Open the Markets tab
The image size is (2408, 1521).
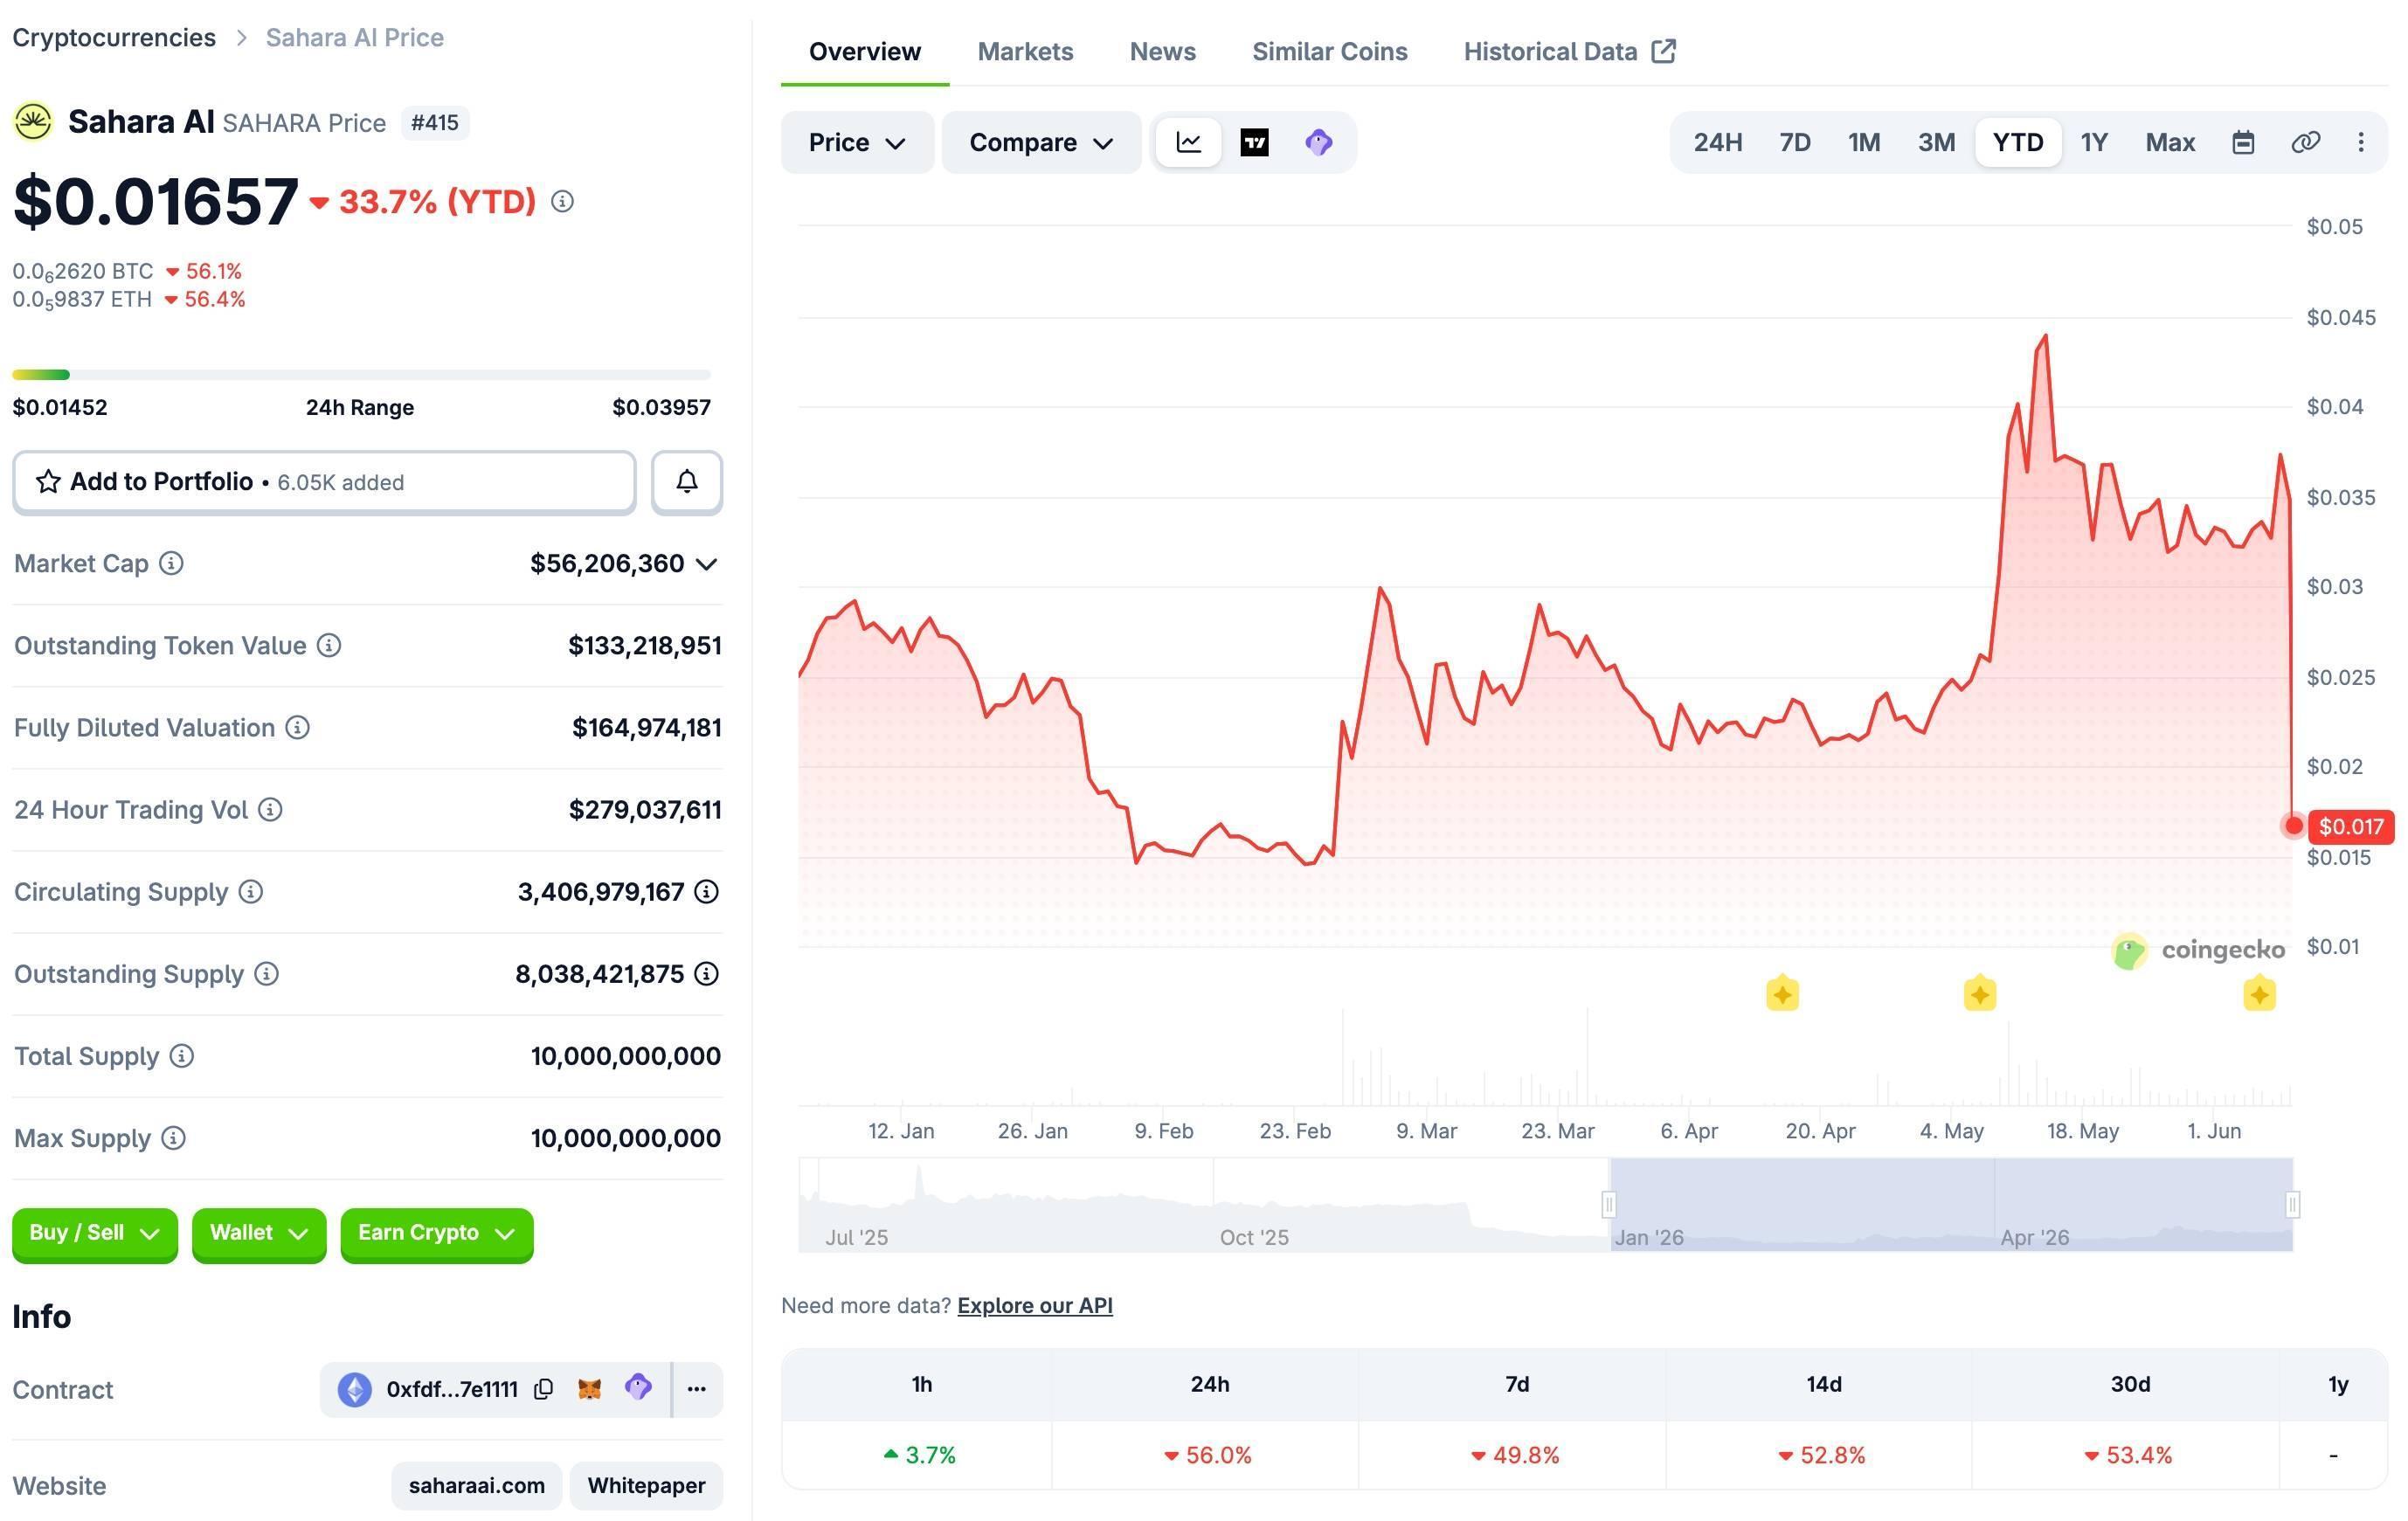click(x=1025, y=52)
